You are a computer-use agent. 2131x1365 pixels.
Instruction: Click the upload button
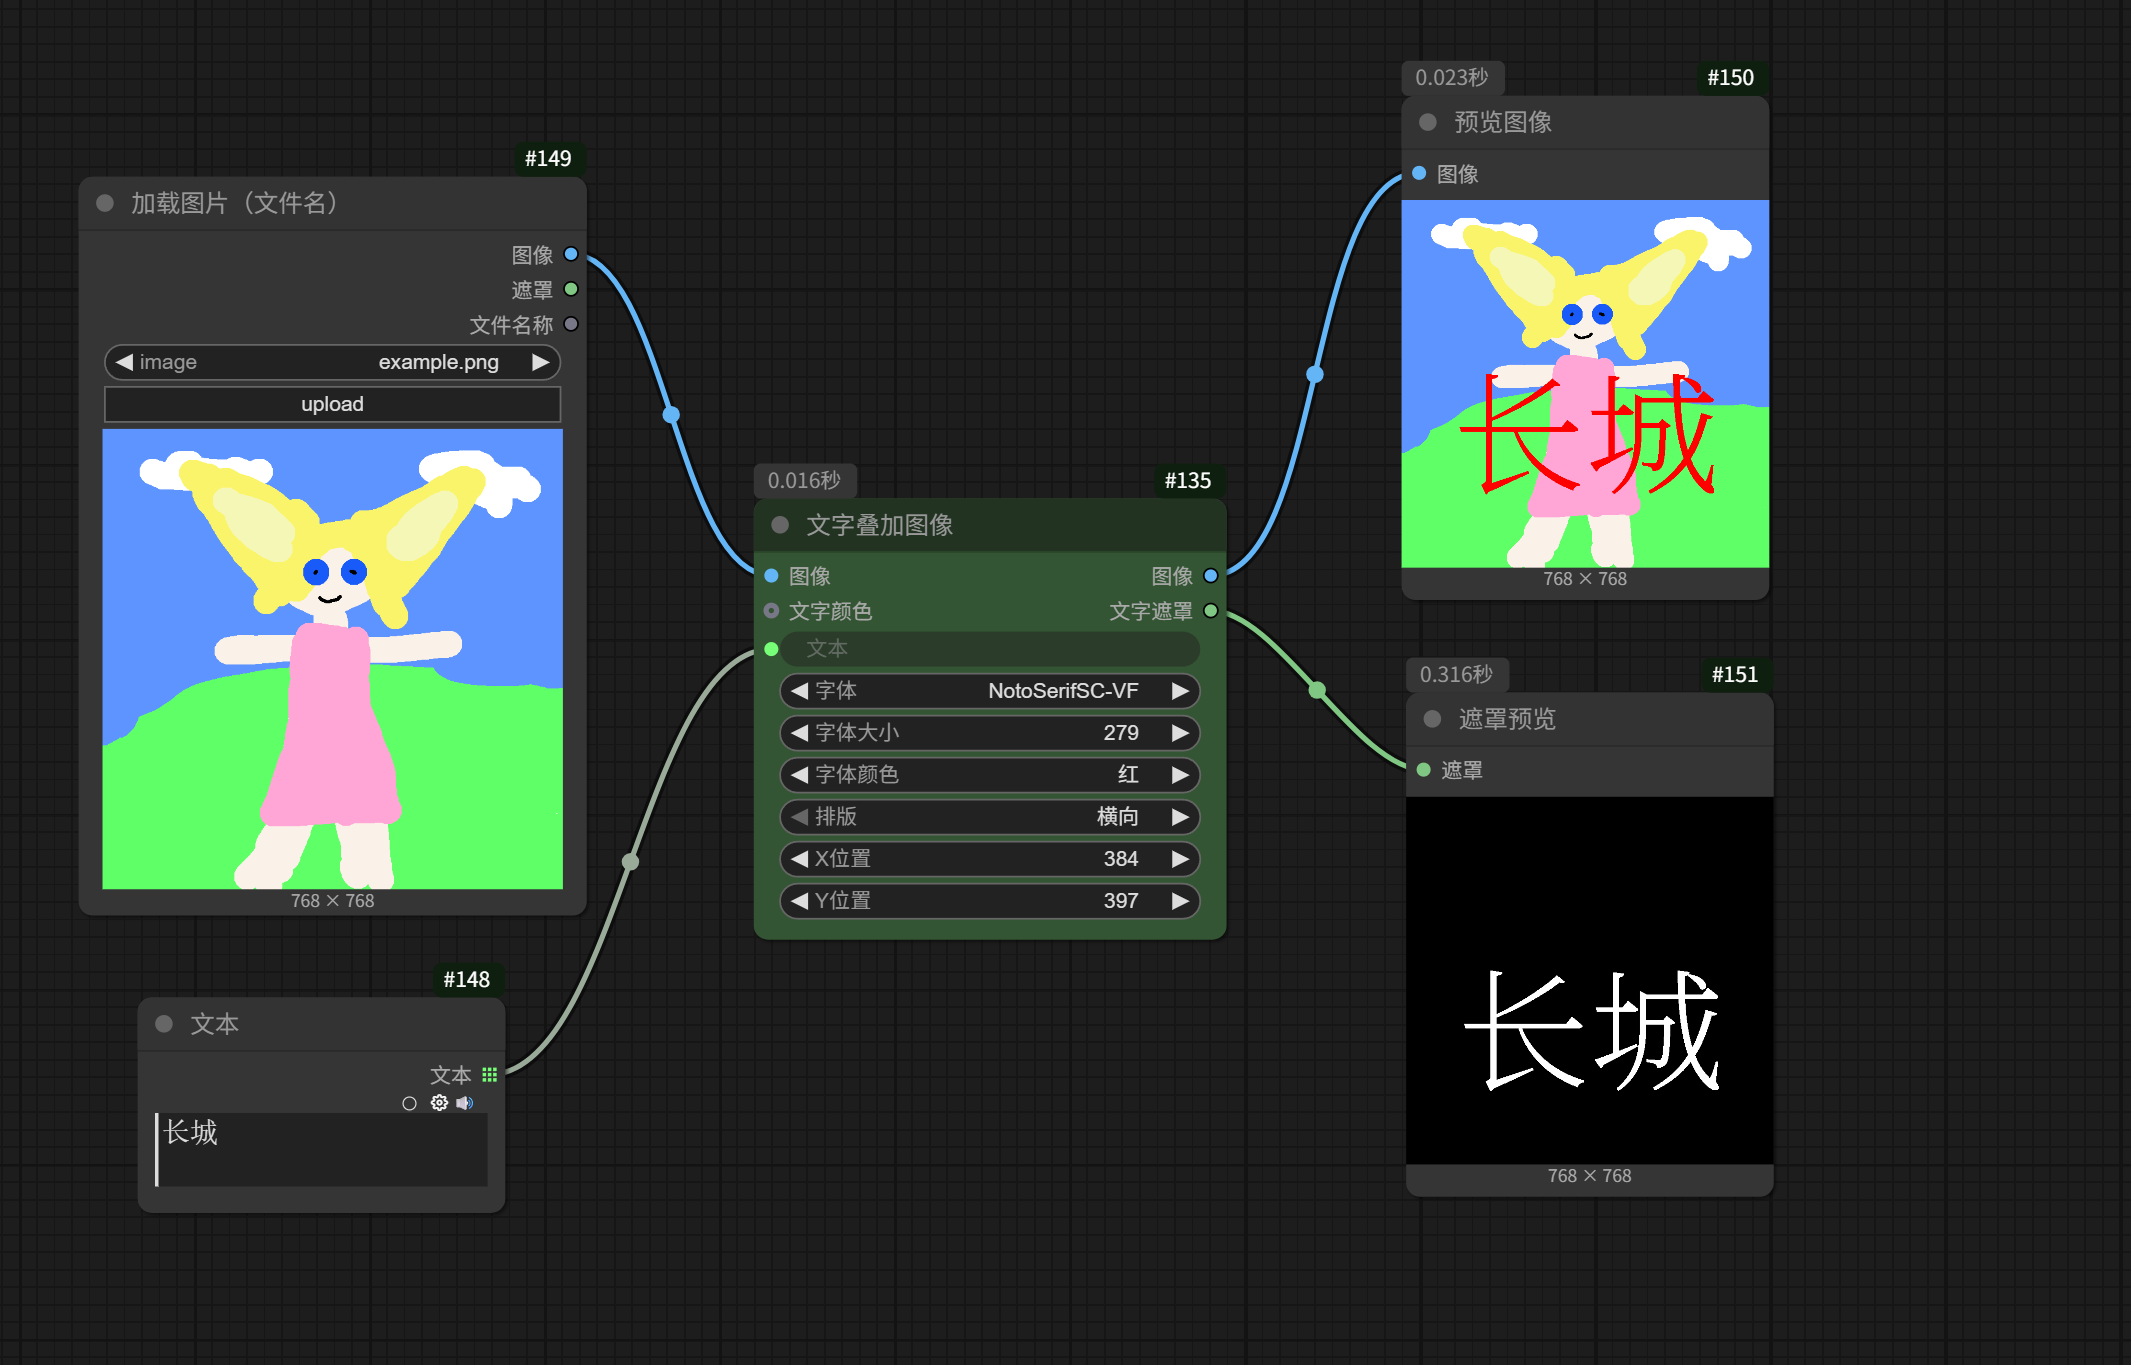(332, 404)
